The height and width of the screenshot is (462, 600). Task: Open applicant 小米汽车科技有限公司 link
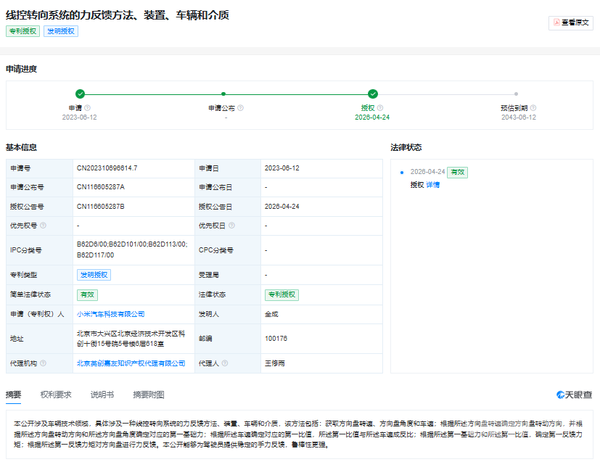[120, 314]
